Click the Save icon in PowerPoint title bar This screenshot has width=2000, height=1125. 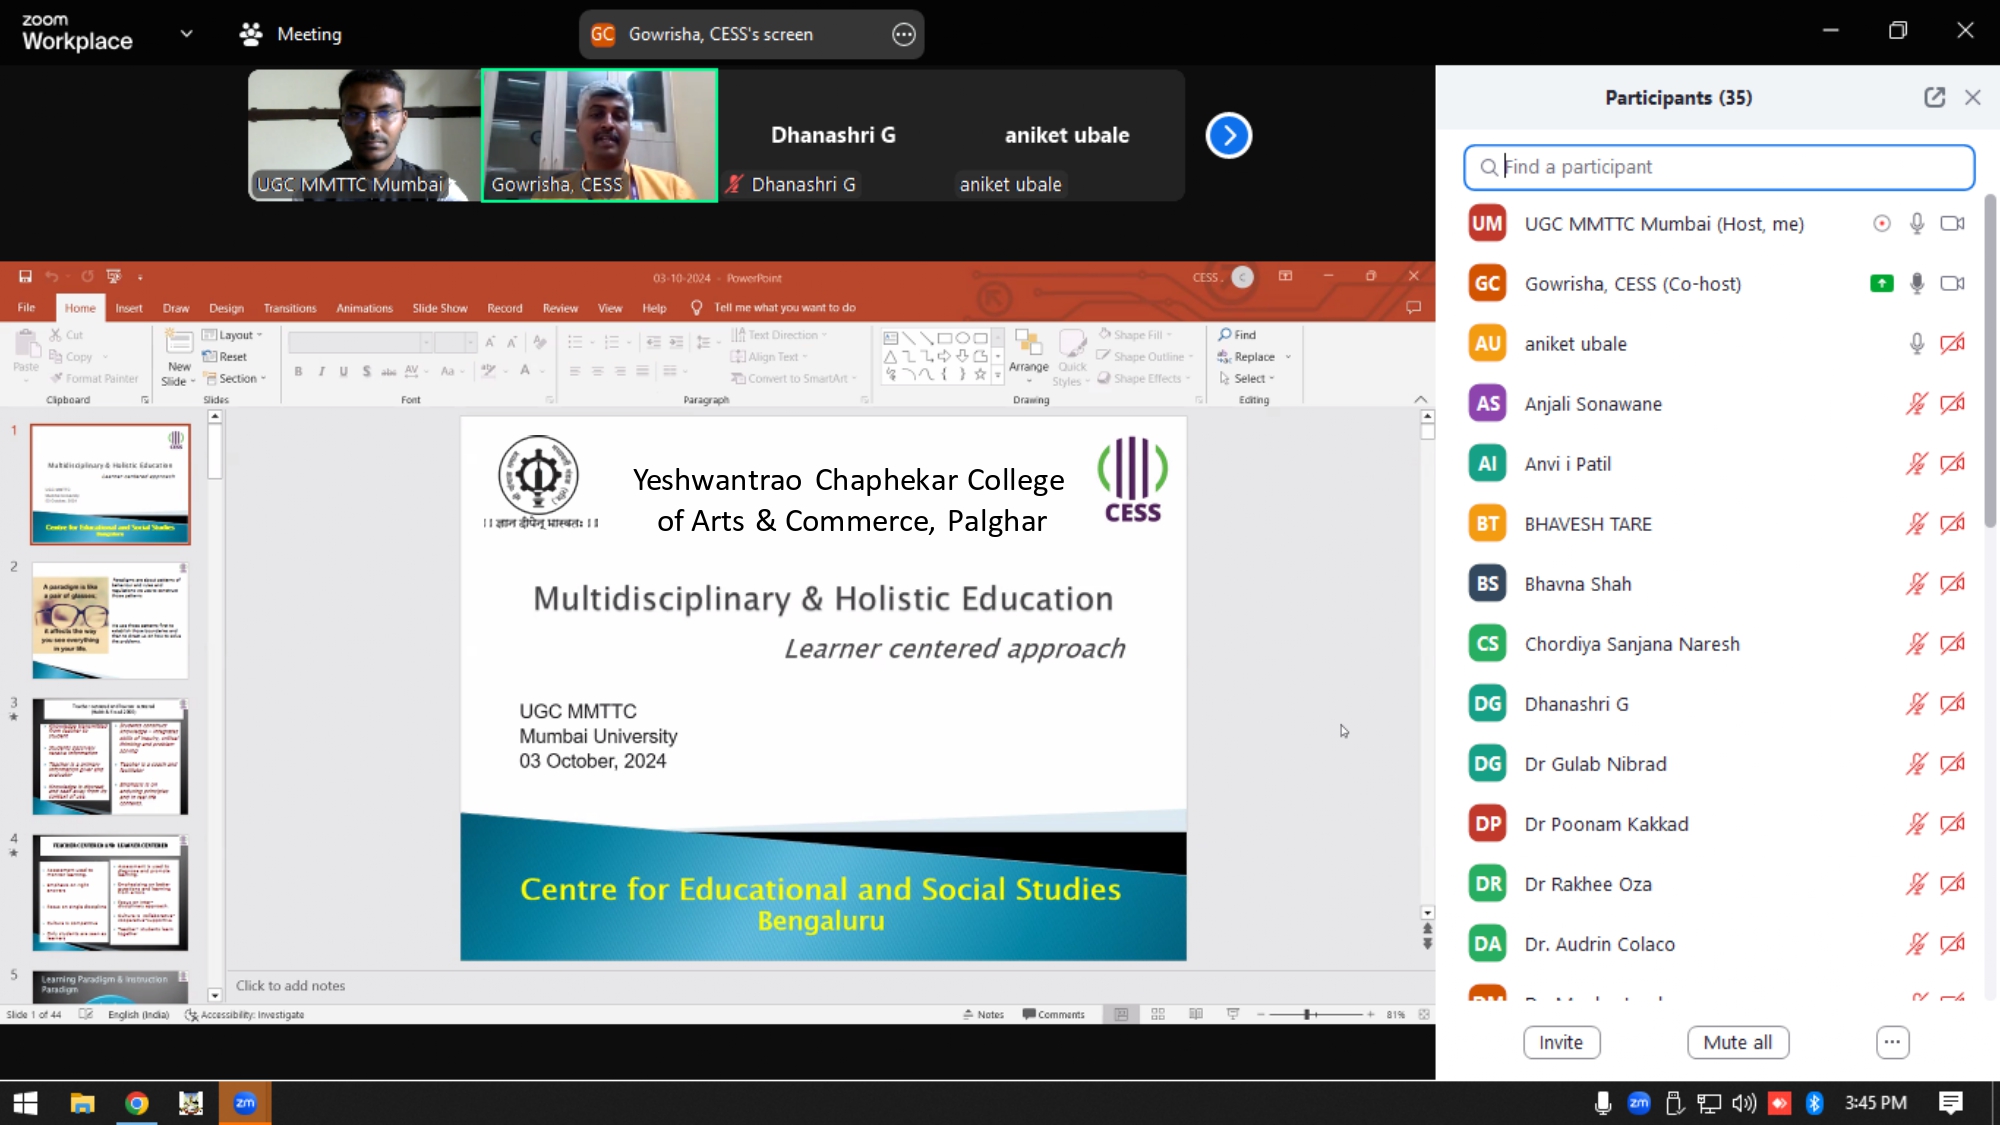[x=25, y=277]
